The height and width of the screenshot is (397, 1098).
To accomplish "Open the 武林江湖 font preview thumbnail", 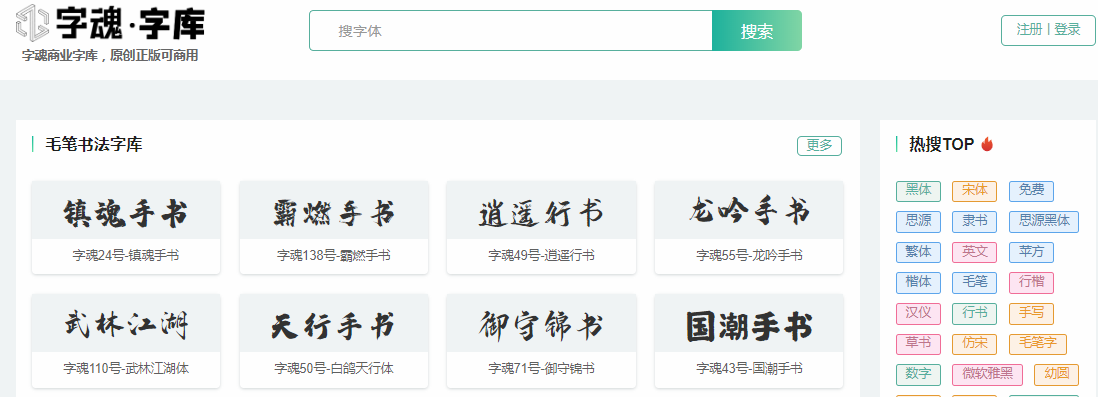I will click(x=126, y=323).
